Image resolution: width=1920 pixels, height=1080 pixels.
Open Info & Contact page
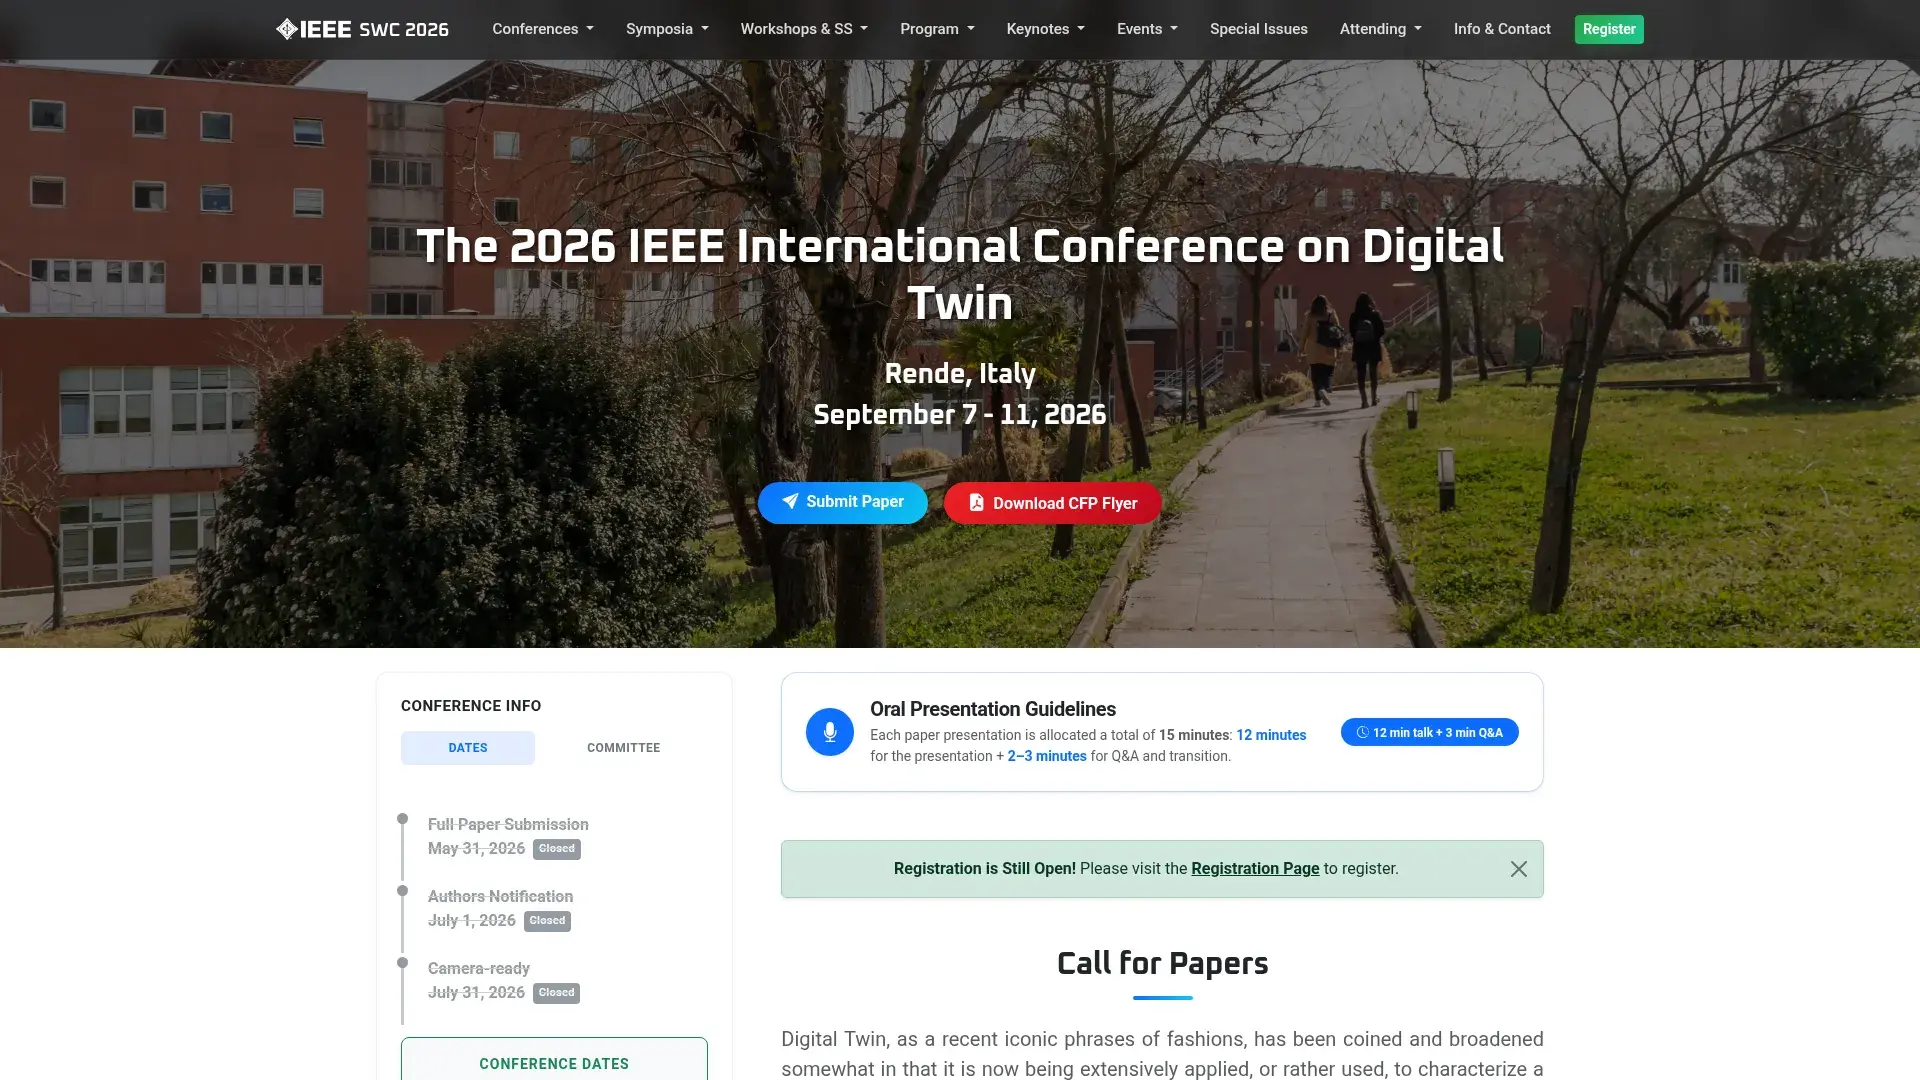(x=1502, y=29)
